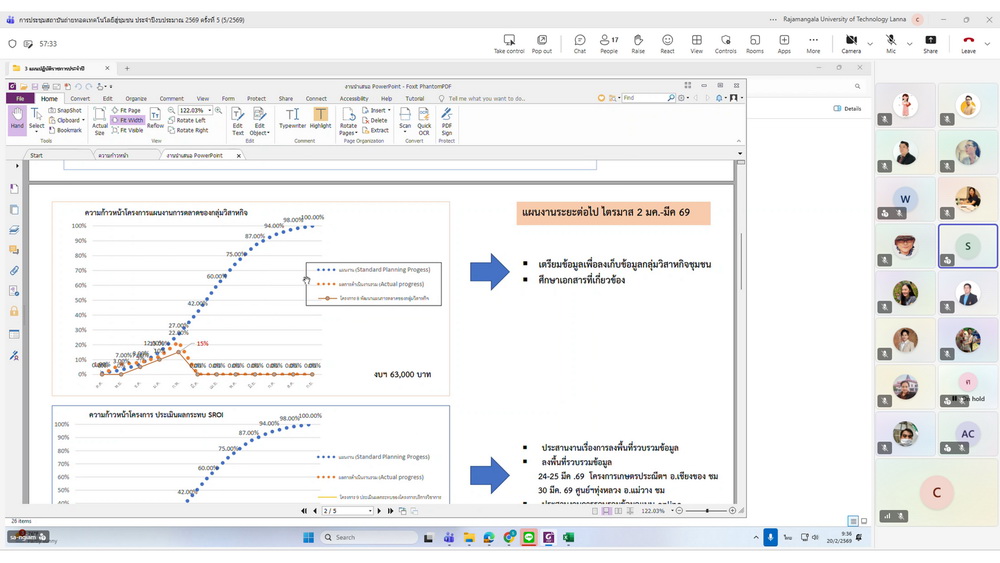Click the red Leave meeting button
This screenshot has width=1000, height=563.
(967, 44)
